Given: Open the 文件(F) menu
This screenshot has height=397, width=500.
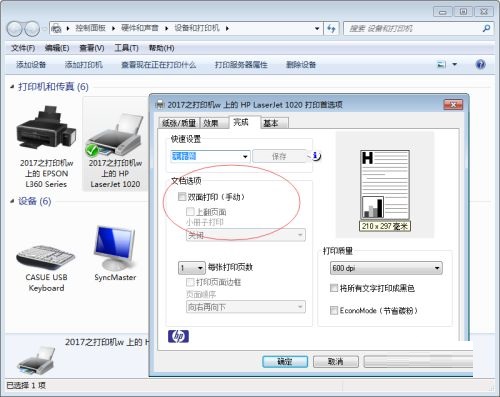Looking at the screenshot, I should coord(23,48).
